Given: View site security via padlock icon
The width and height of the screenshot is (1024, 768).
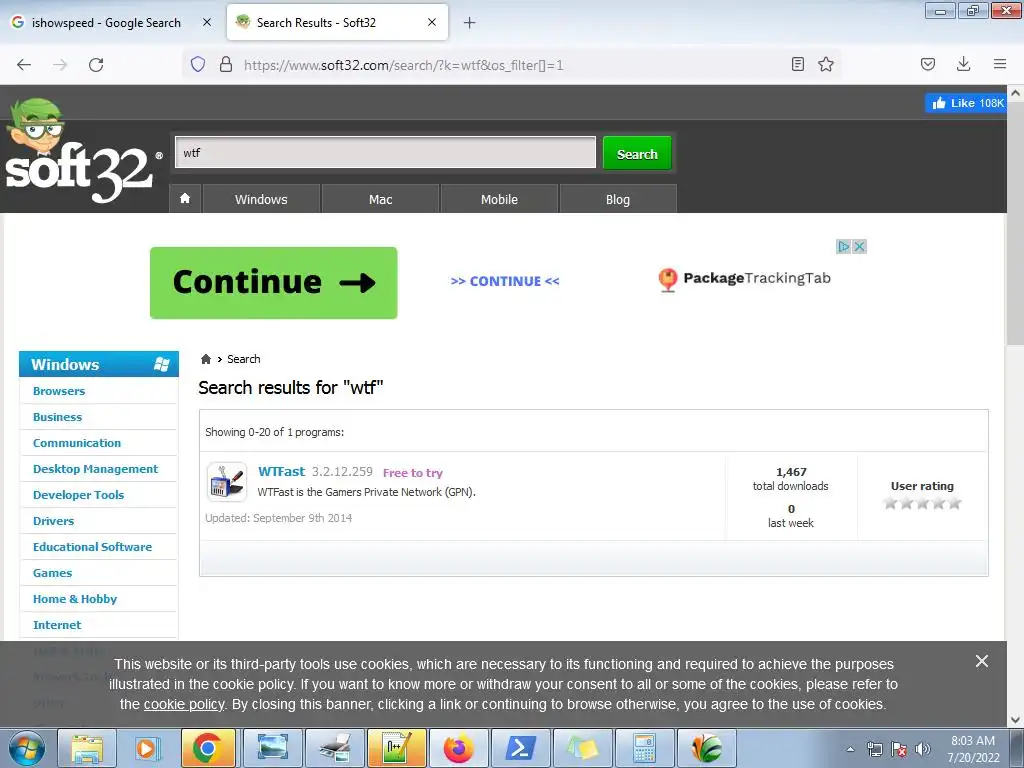Looking at the screenshot, I should pos(226,64).
